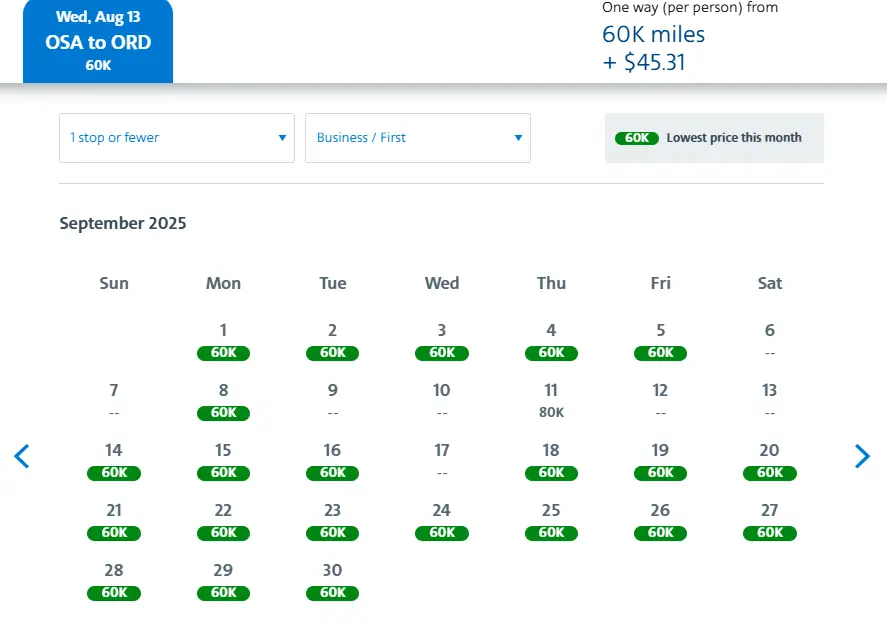
Task: Click the 60K badge under September 28
Action: click(x=114, y=593)
